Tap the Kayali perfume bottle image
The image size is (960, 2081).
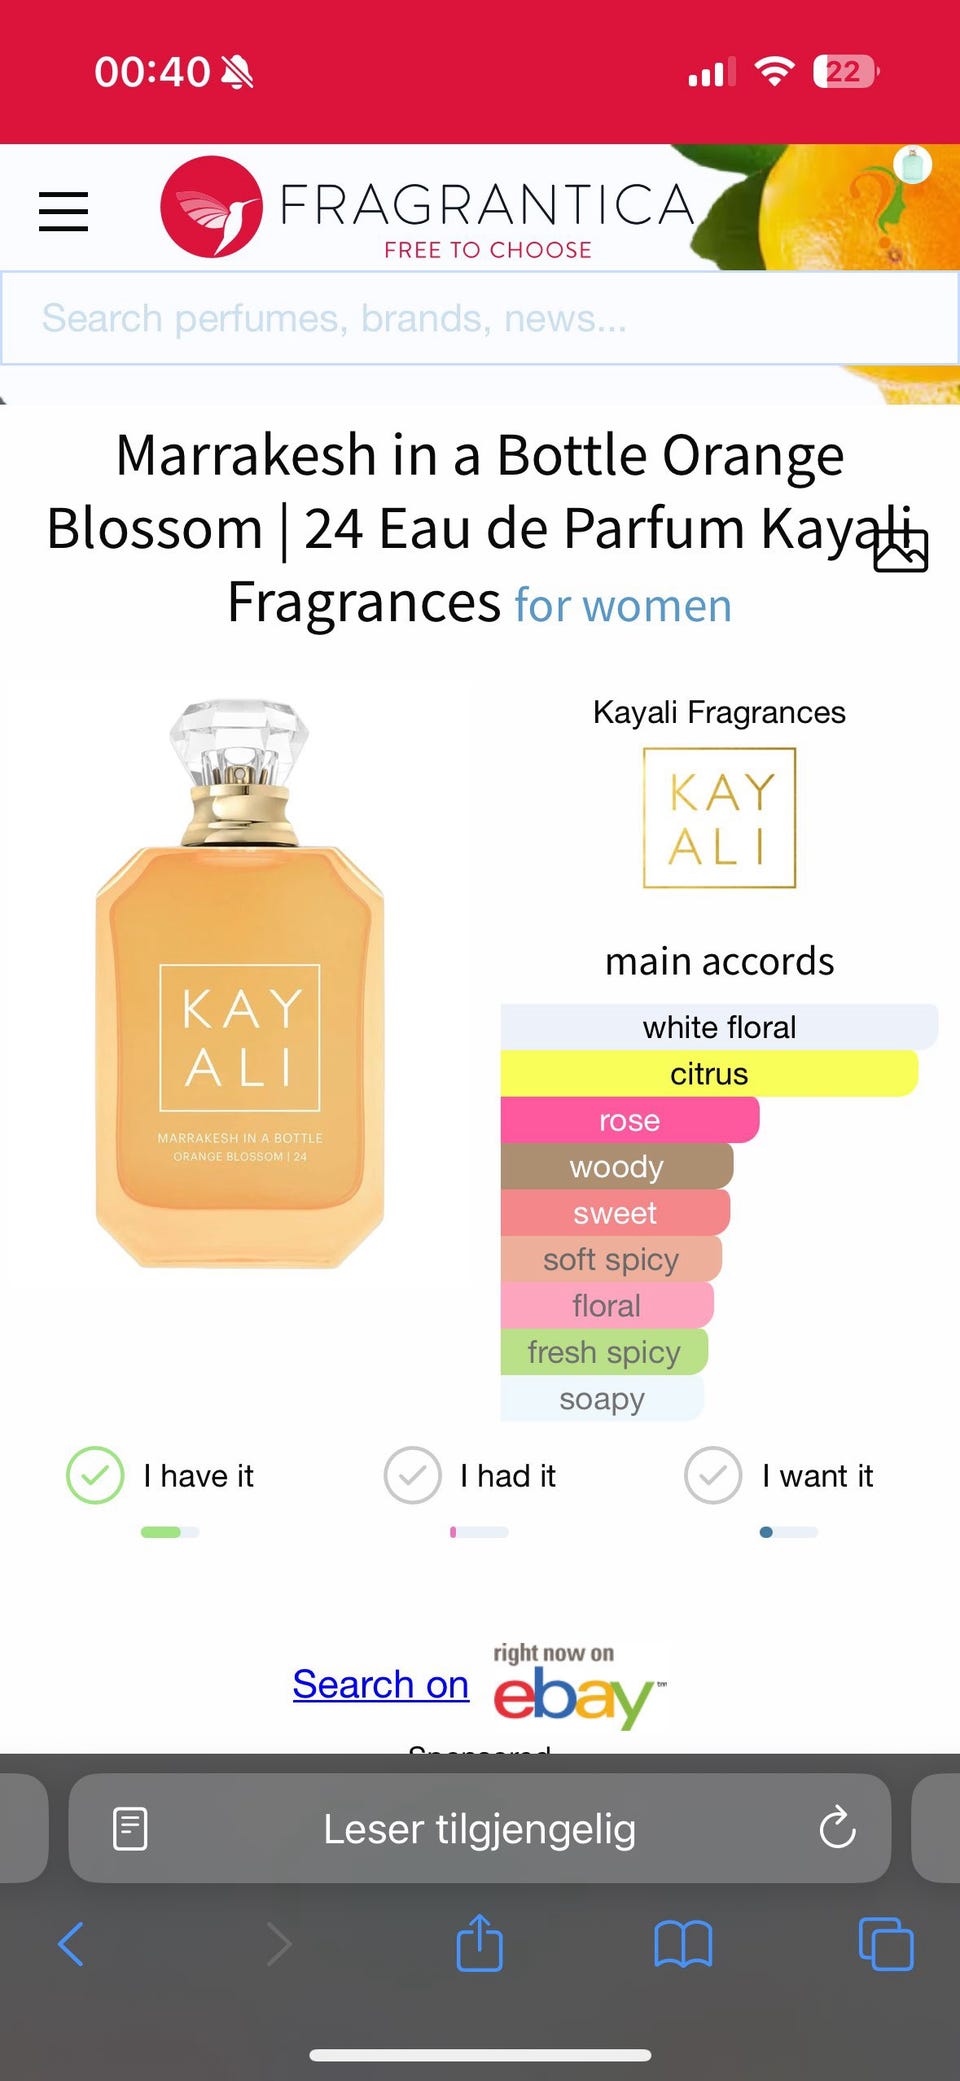pyautogui.click(x=240, y=984)
